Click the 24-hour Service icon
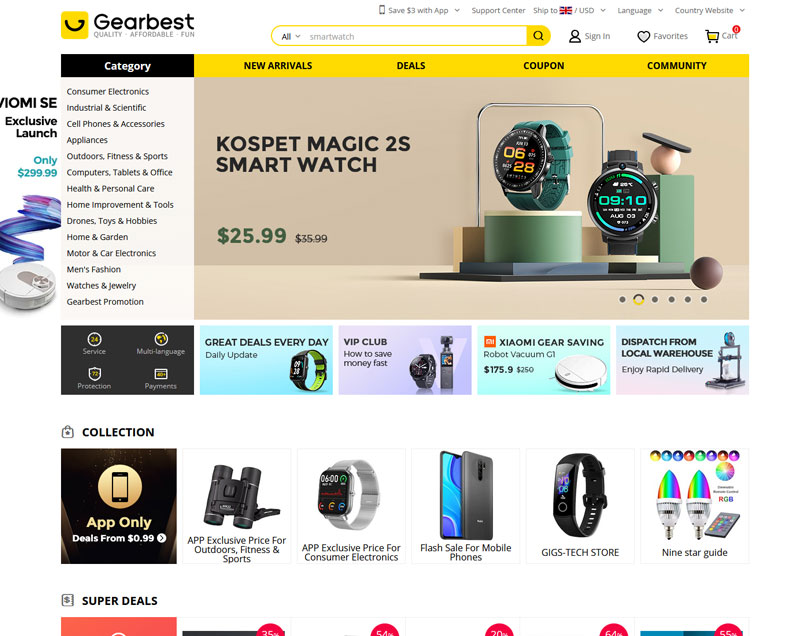The width and height of the screenshot is (785, 636). tap(94, 339)
